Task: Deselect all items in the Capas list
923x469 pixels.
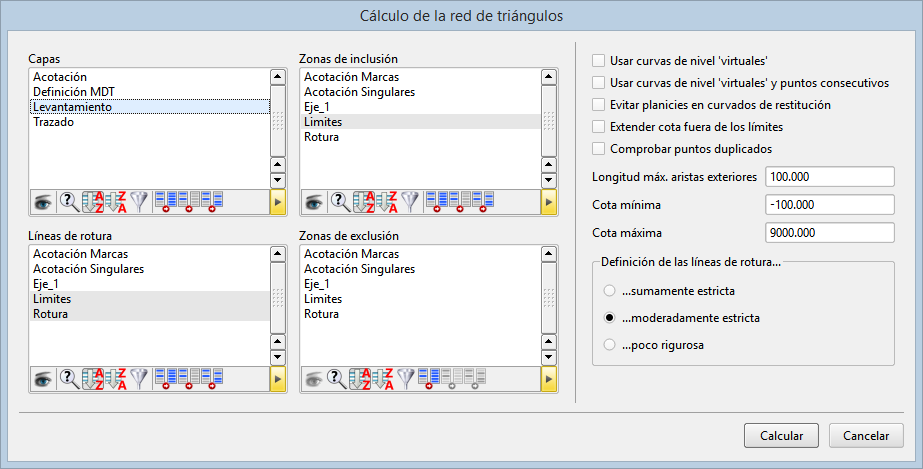Action: 188,202
